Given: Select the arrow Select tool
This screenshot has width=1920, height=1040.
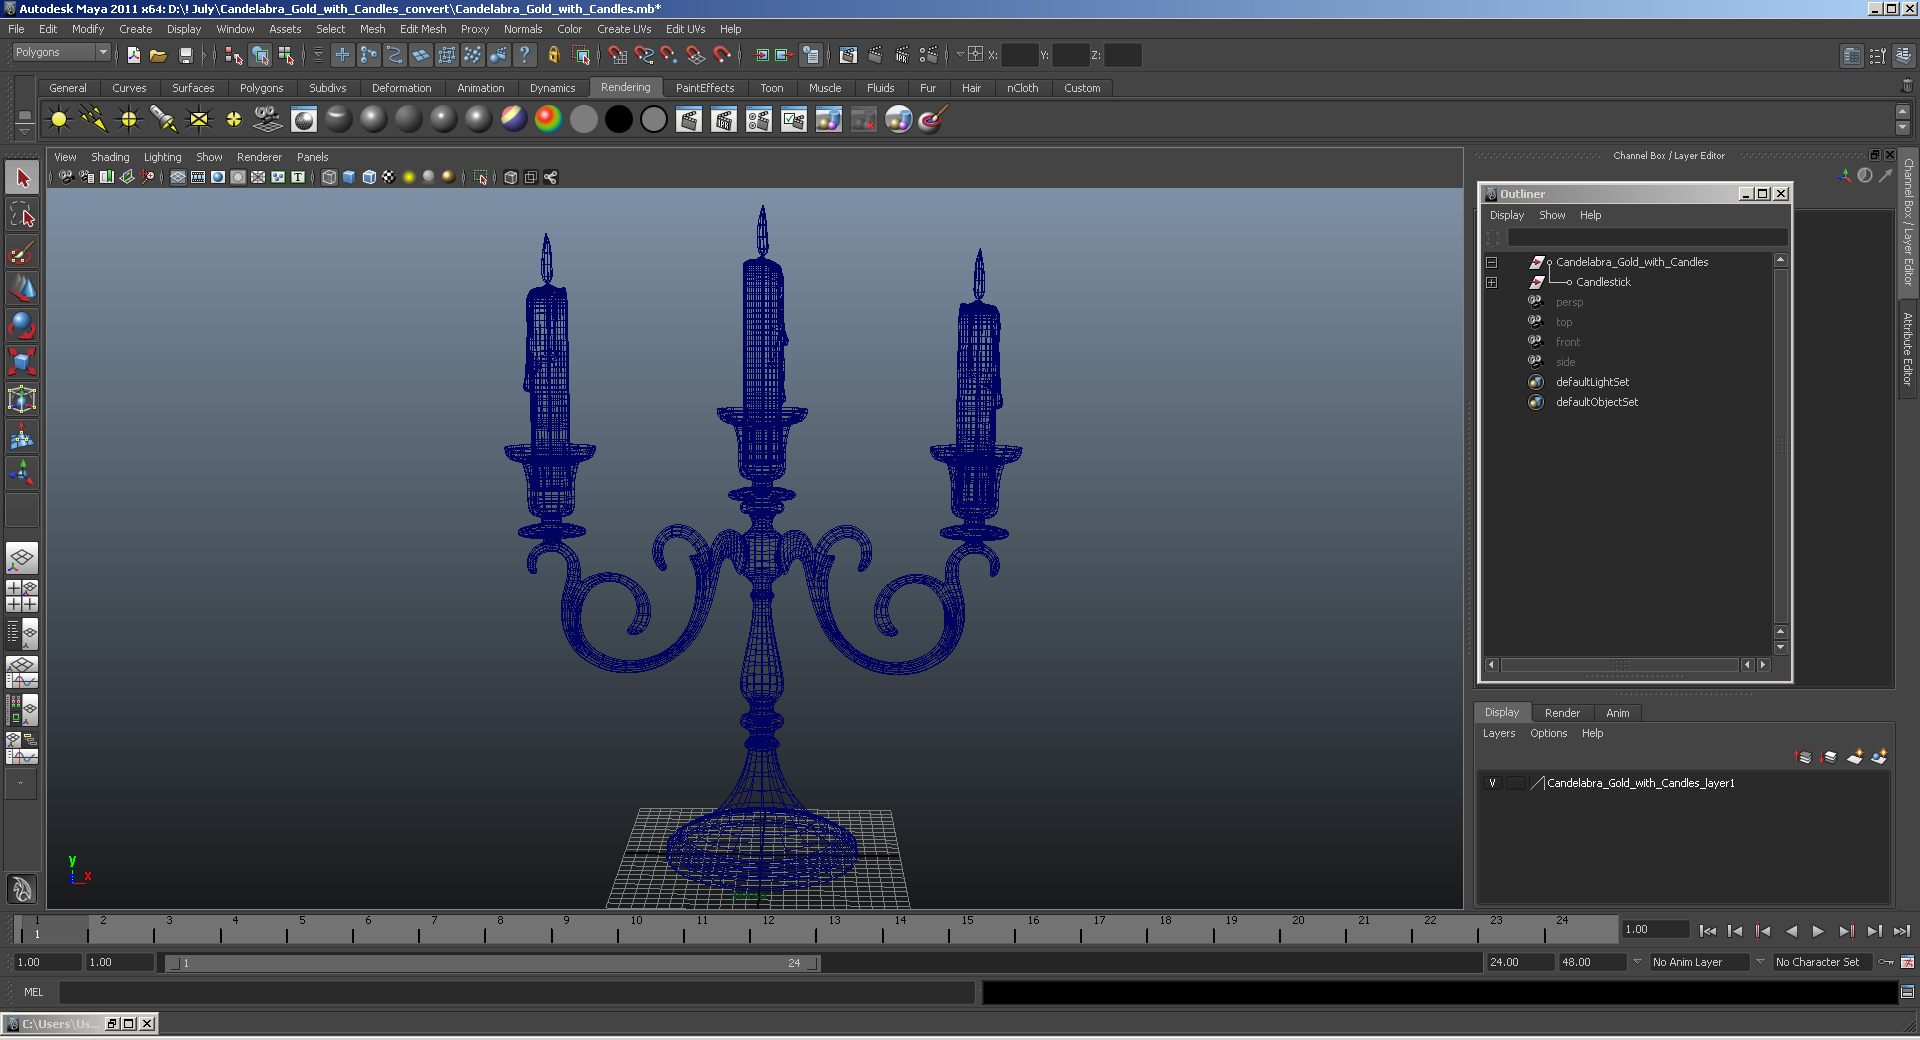Looking at the screenshot, I should [x=22, y=178].
